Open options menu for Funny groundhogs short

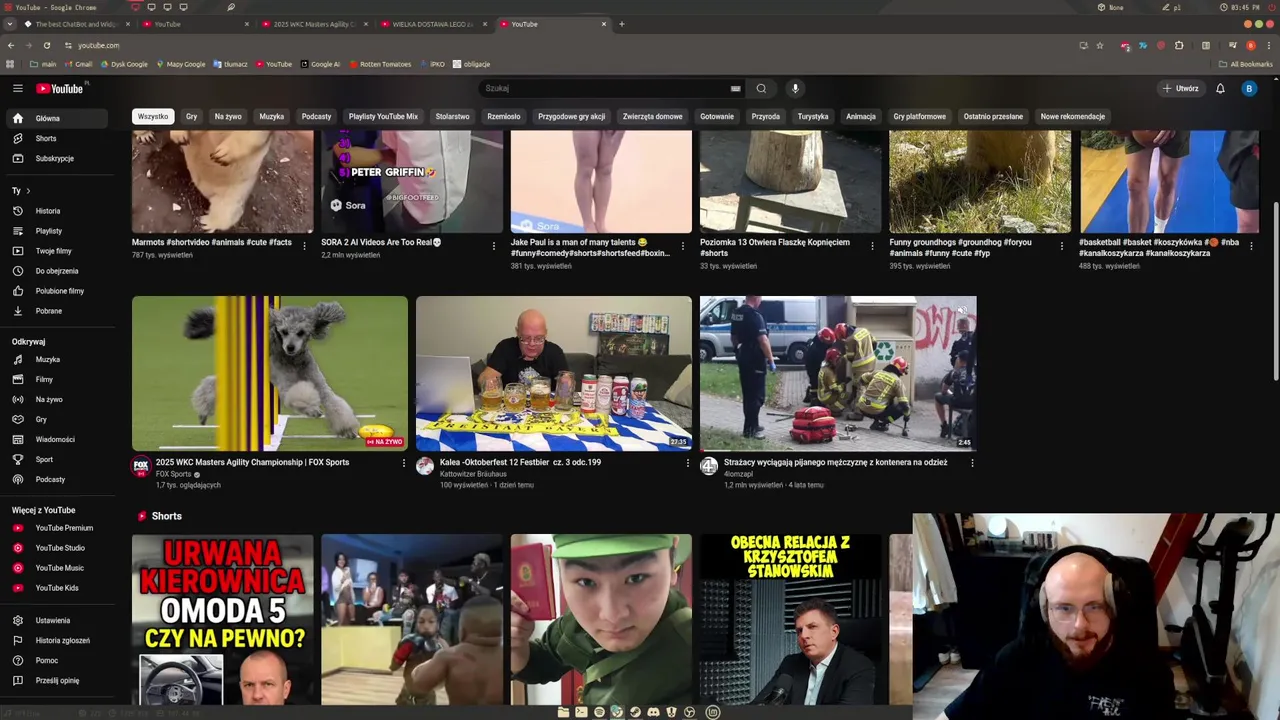pos(1062,246)
